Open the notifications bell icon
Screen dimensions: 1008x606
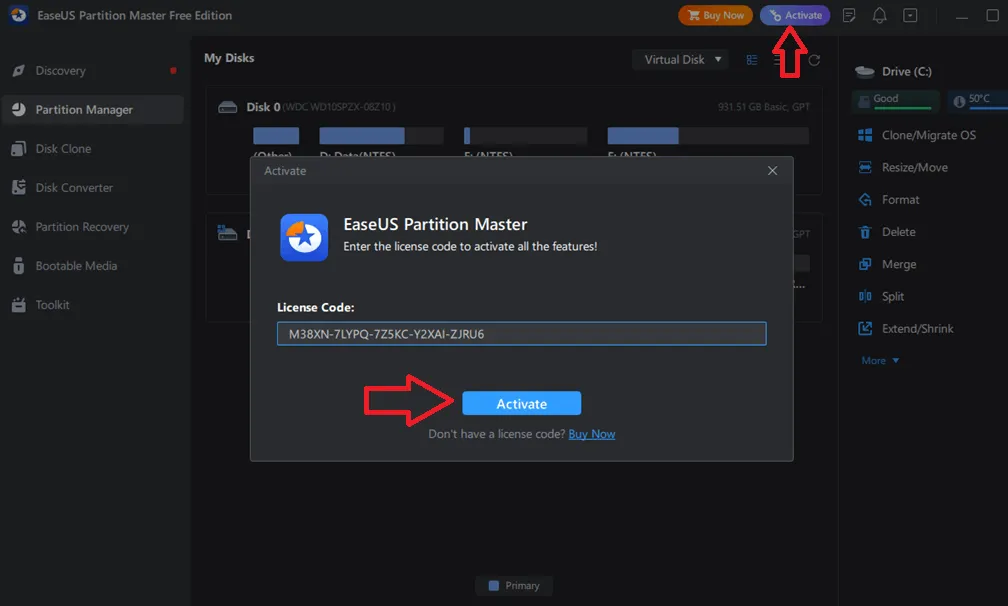(879, 15)
